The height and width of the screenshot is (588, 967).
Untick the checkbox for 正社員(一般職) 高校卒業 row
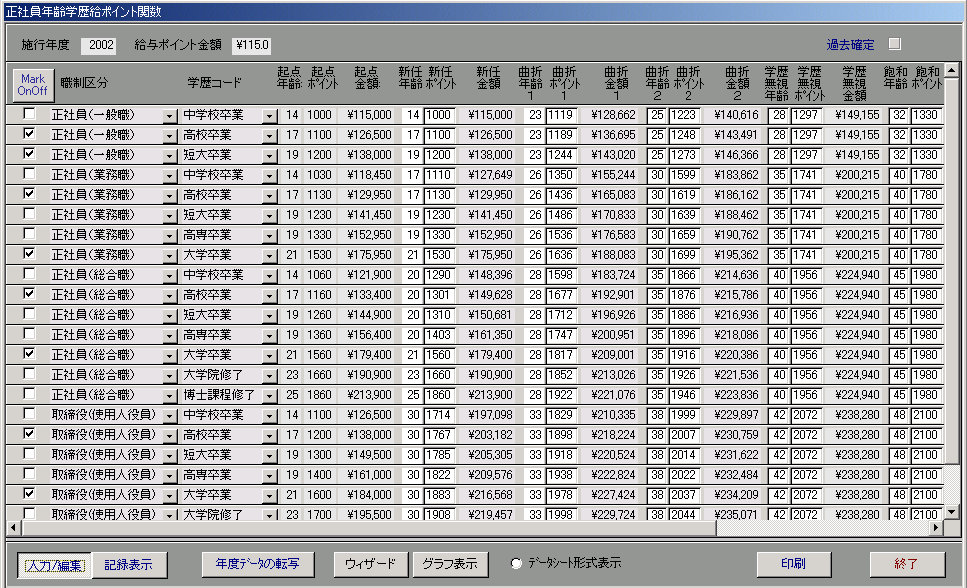coord(29,134)
